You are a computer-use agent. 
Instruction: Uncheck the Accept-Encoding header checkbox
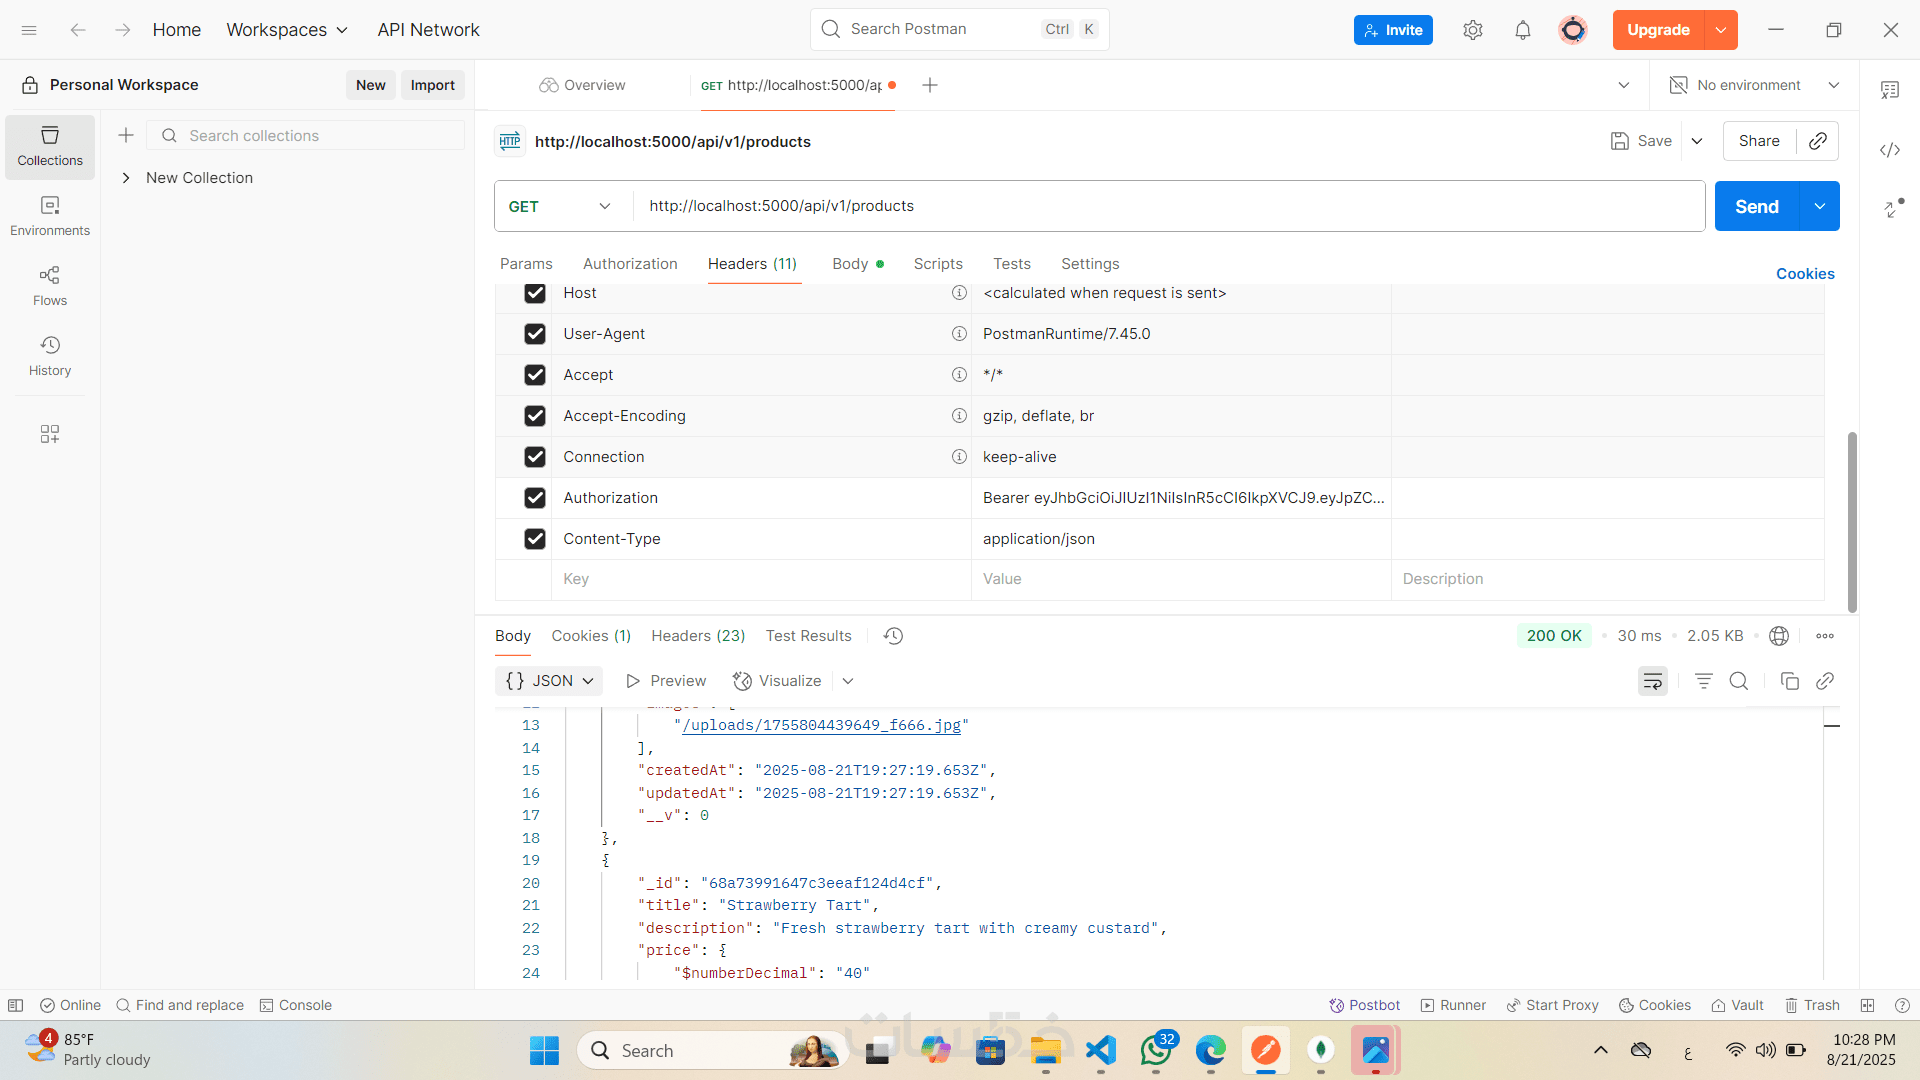(535, 416)
